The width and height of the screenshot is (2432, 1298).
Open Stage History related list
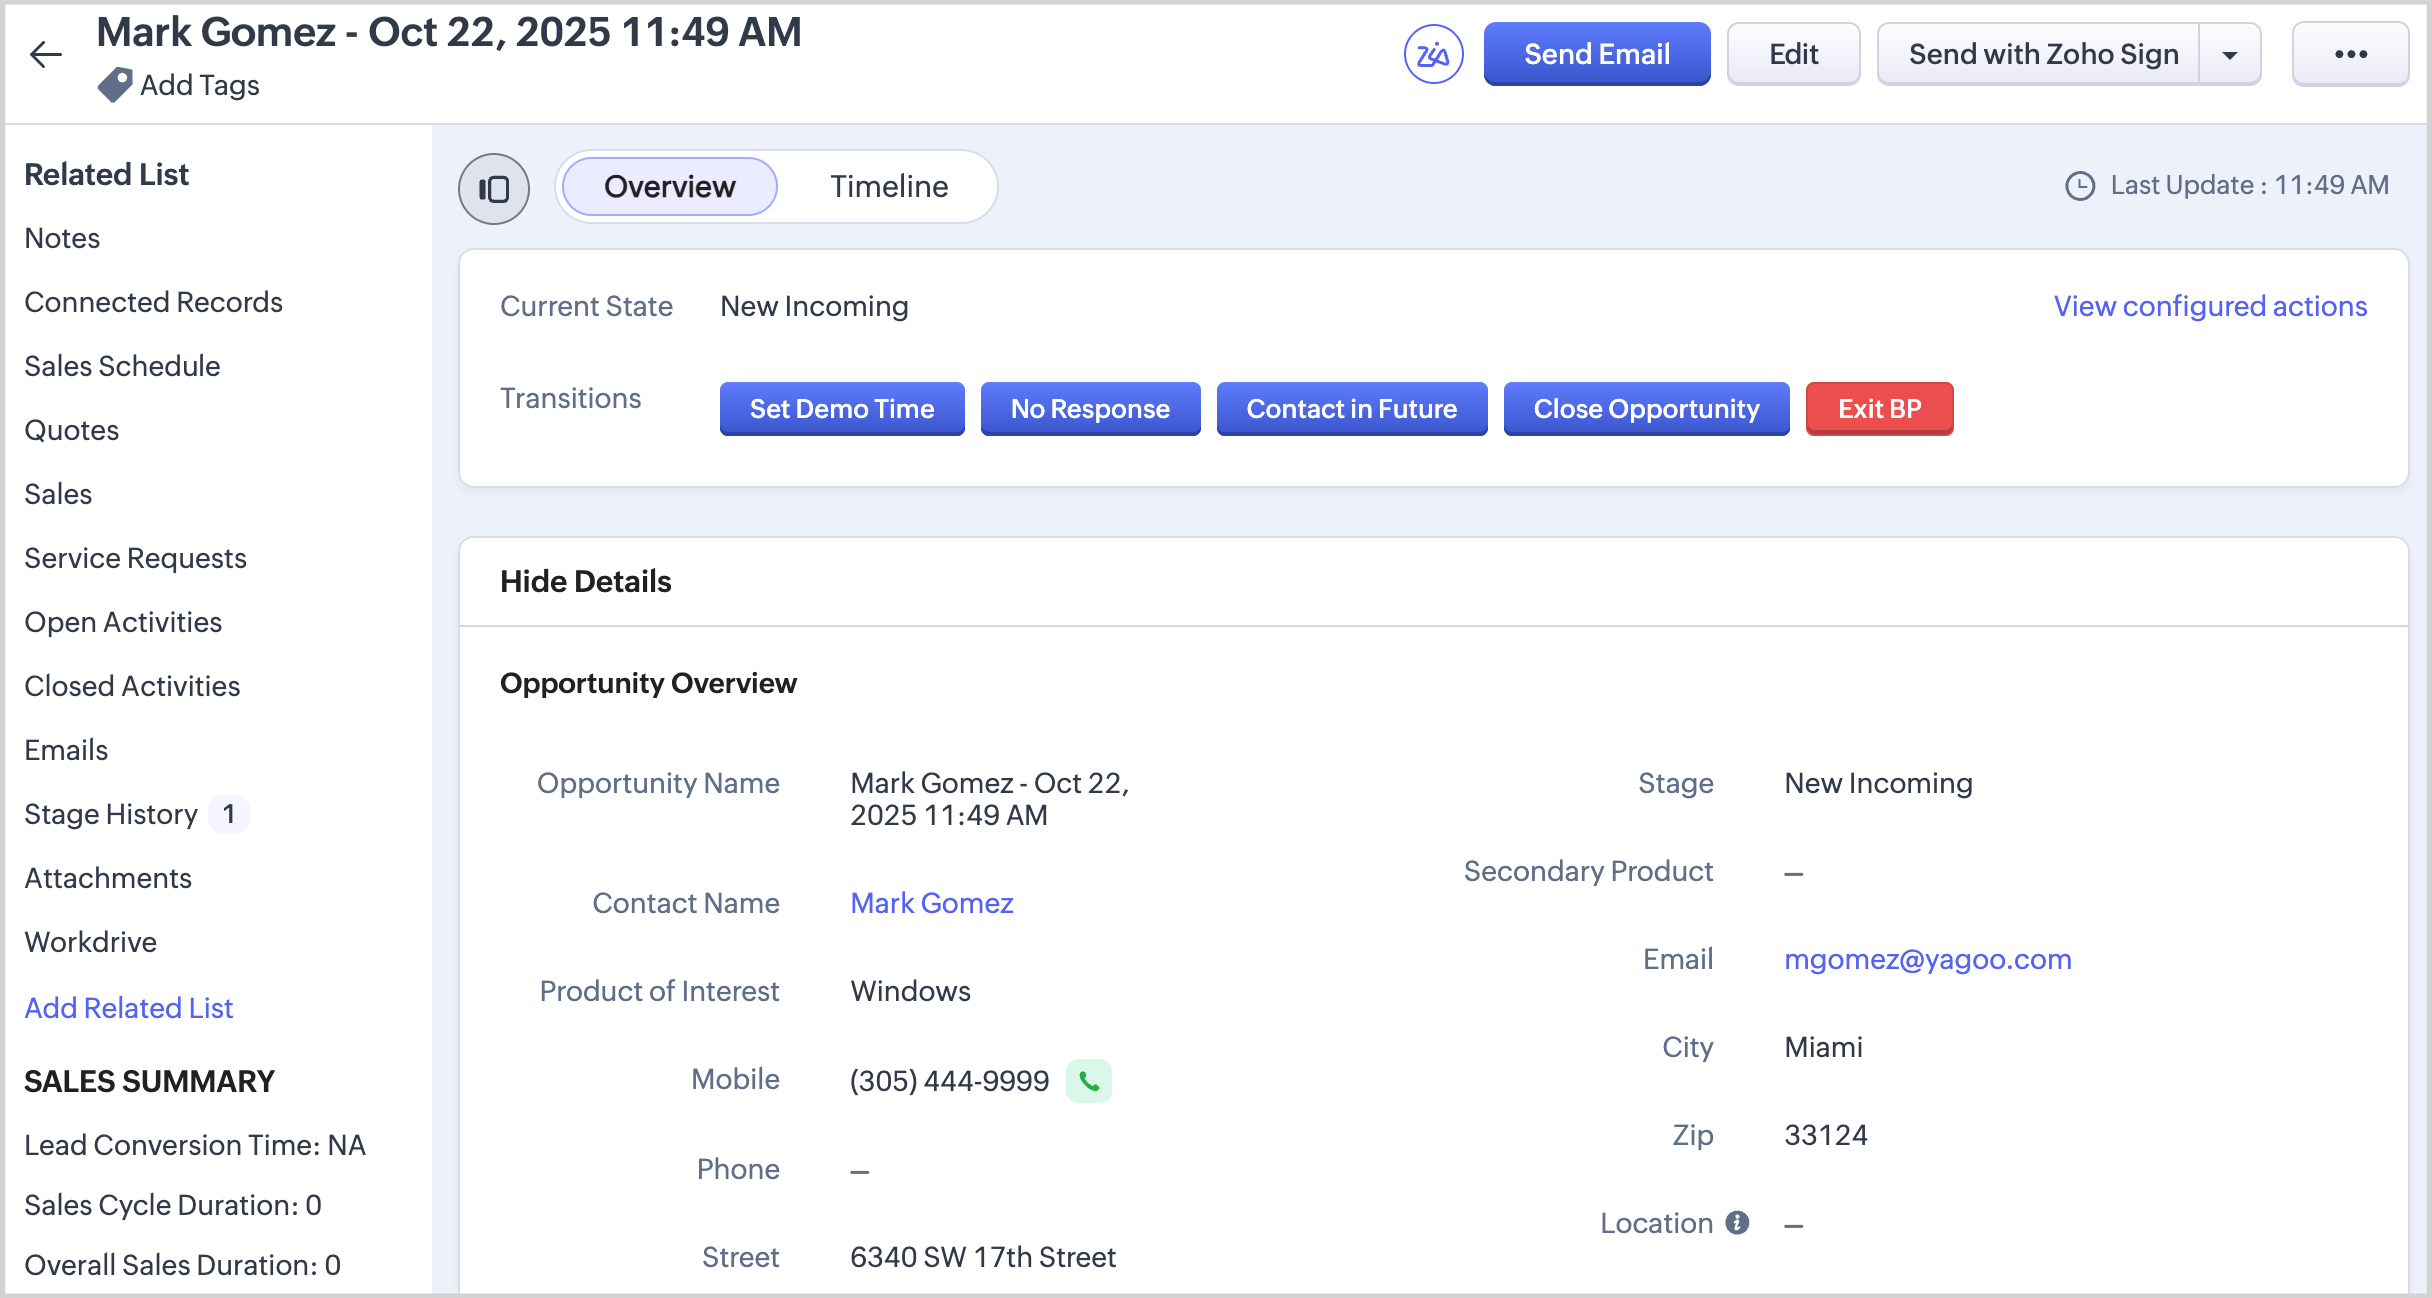[x=111, y=814]
